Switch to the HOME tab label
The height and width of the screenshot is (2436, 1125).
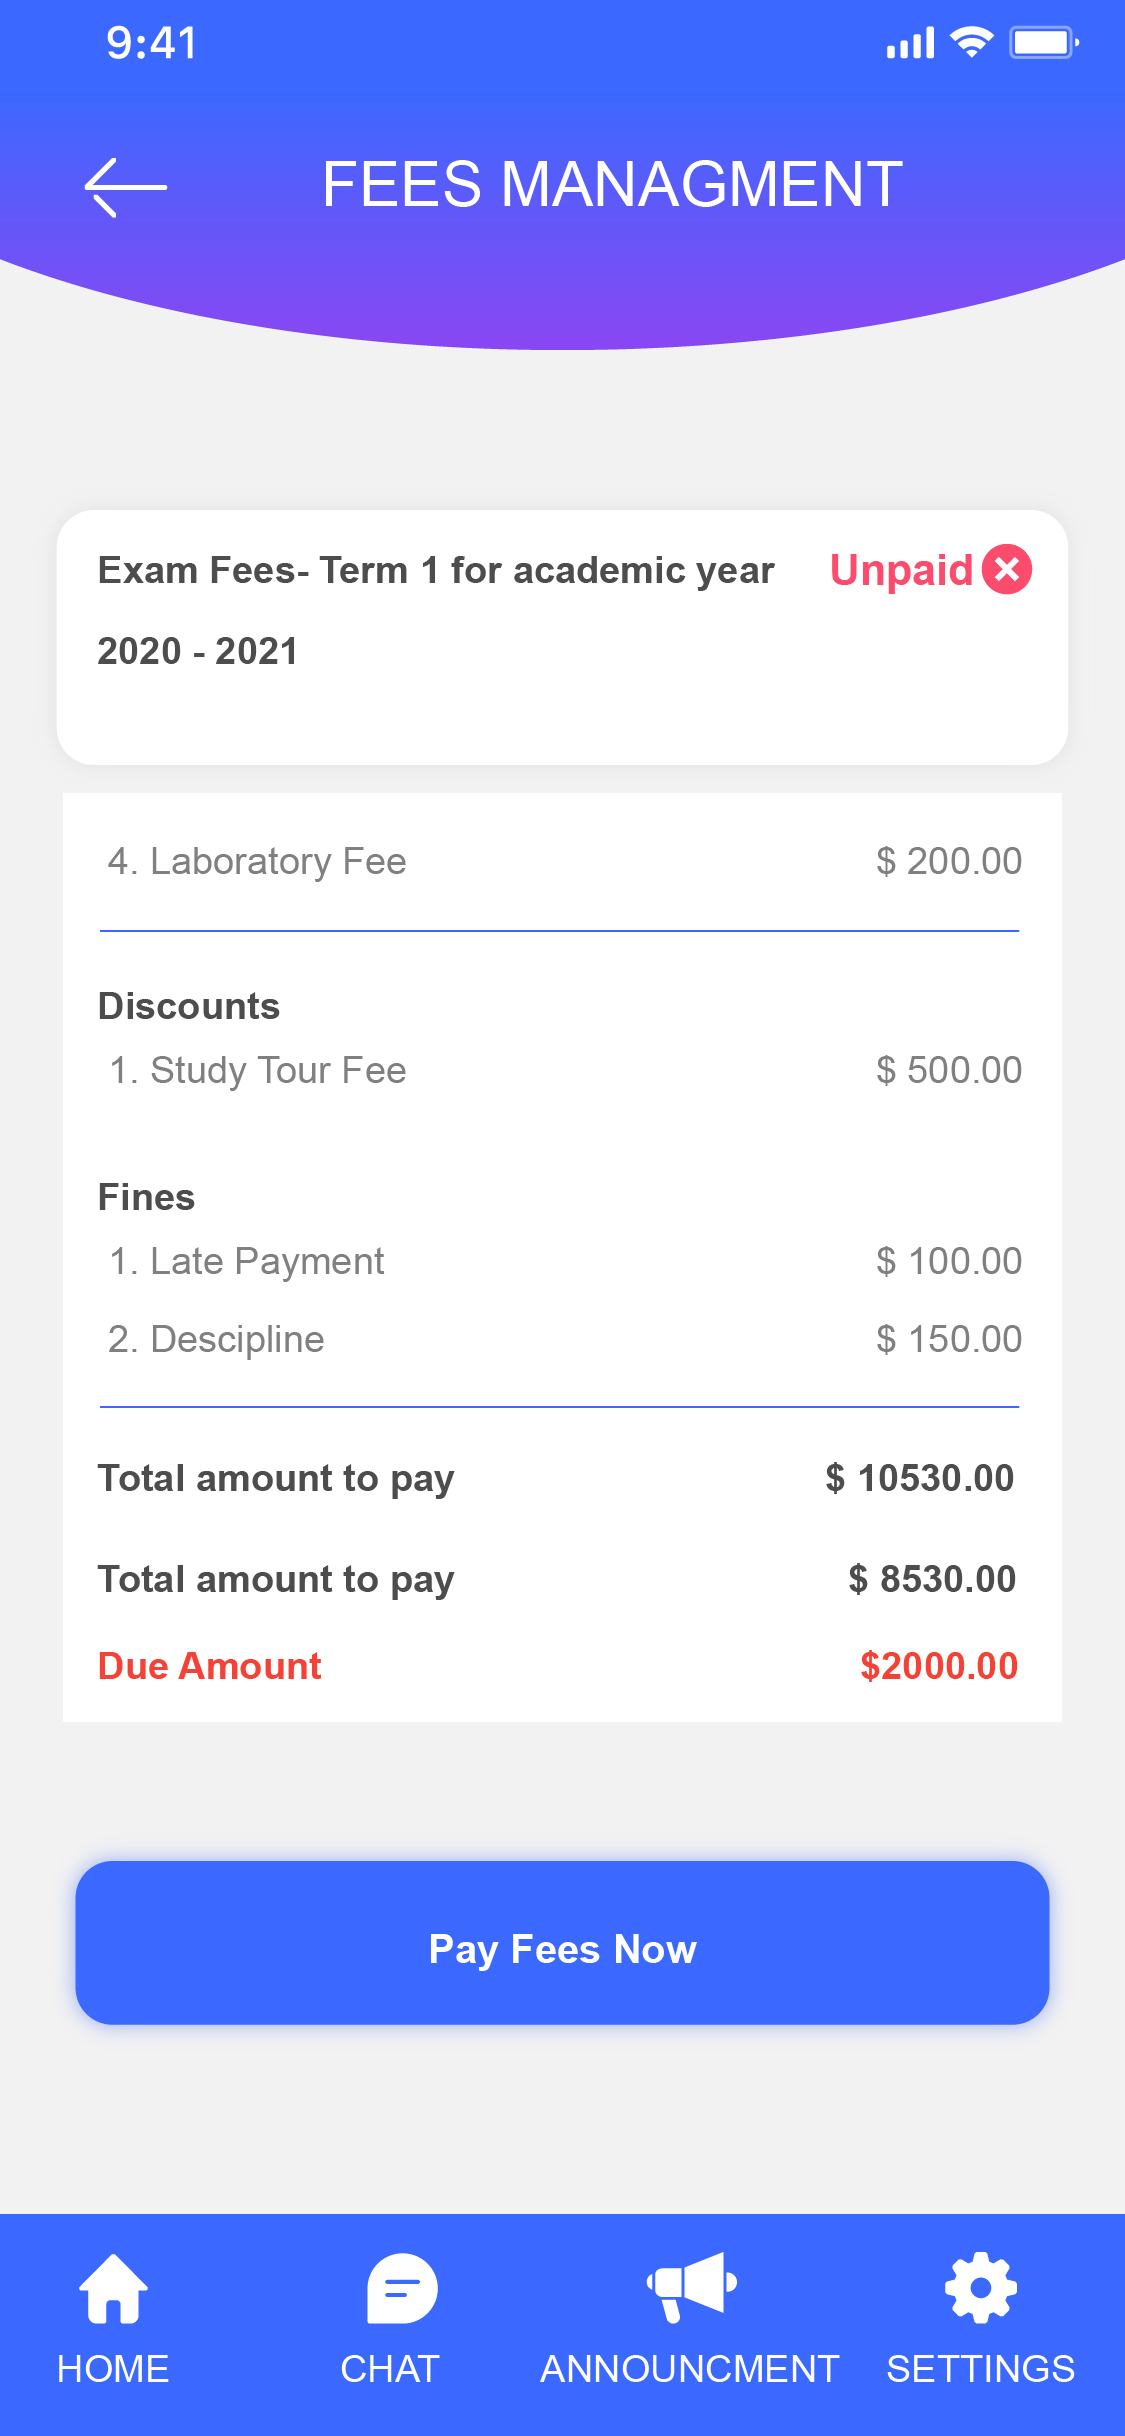113,2369
